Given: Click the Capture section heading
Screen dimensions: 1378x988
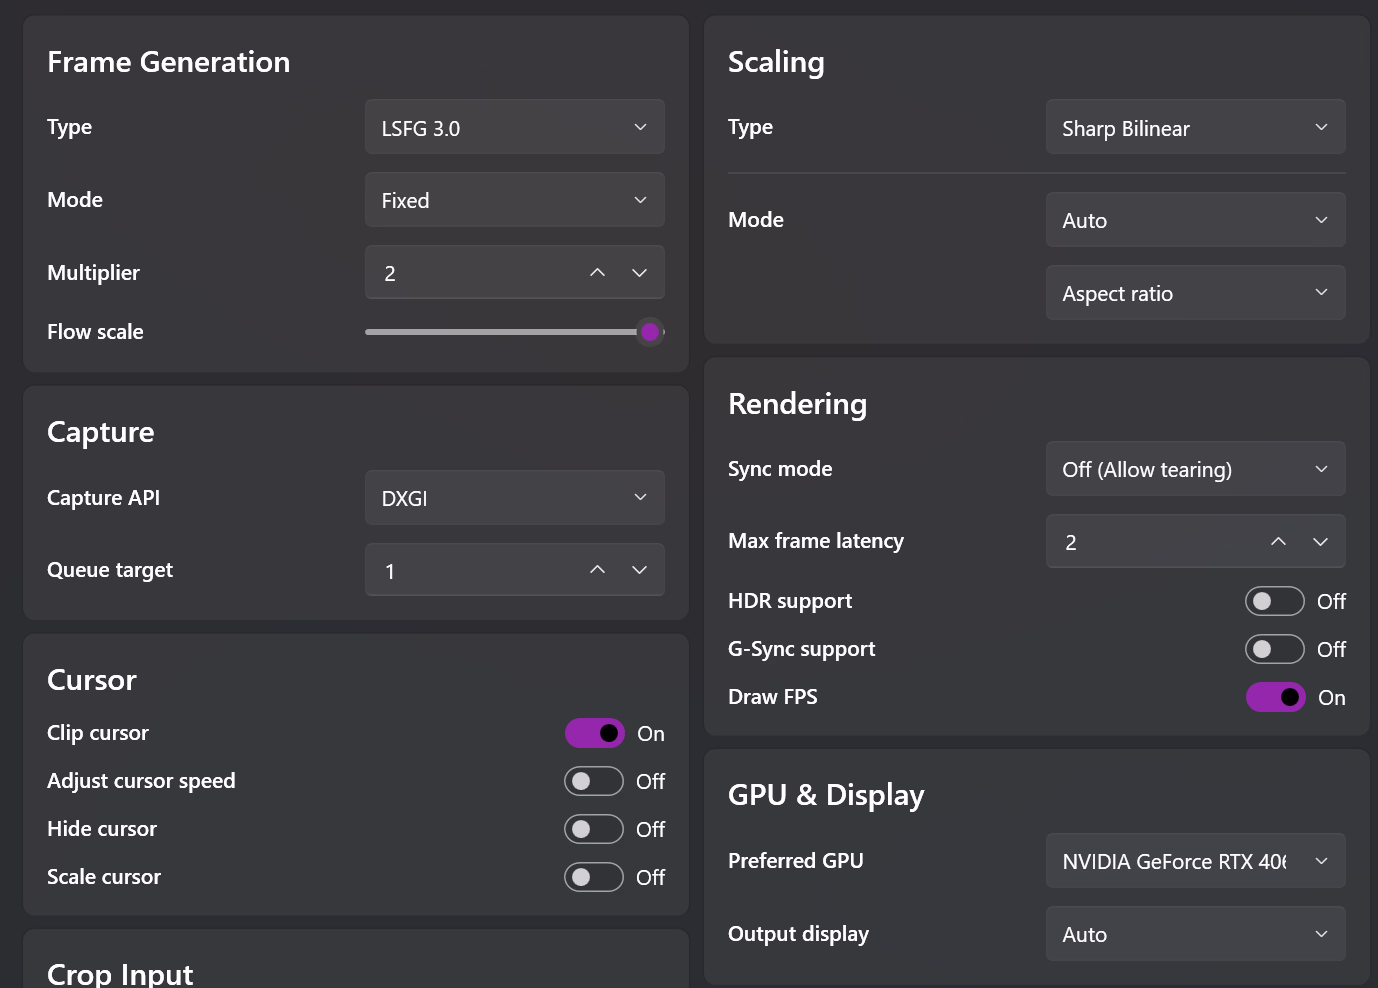Looking at the screenshot, I should [x=101, y=432].
